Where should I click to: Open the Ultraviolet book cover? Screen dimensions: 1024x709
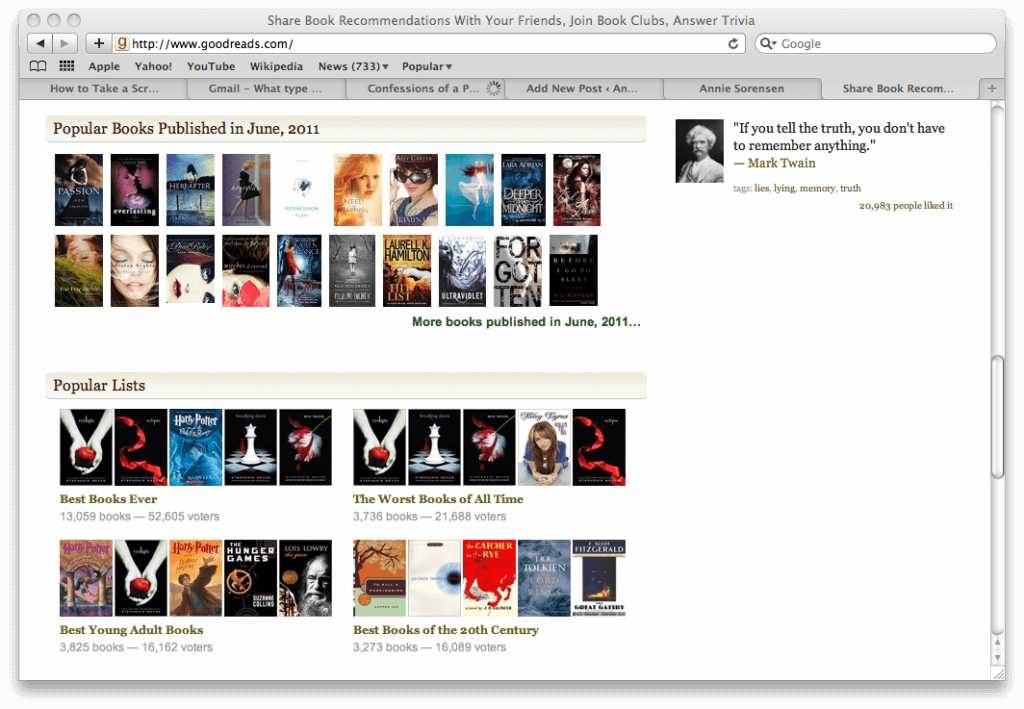[462, 271]
